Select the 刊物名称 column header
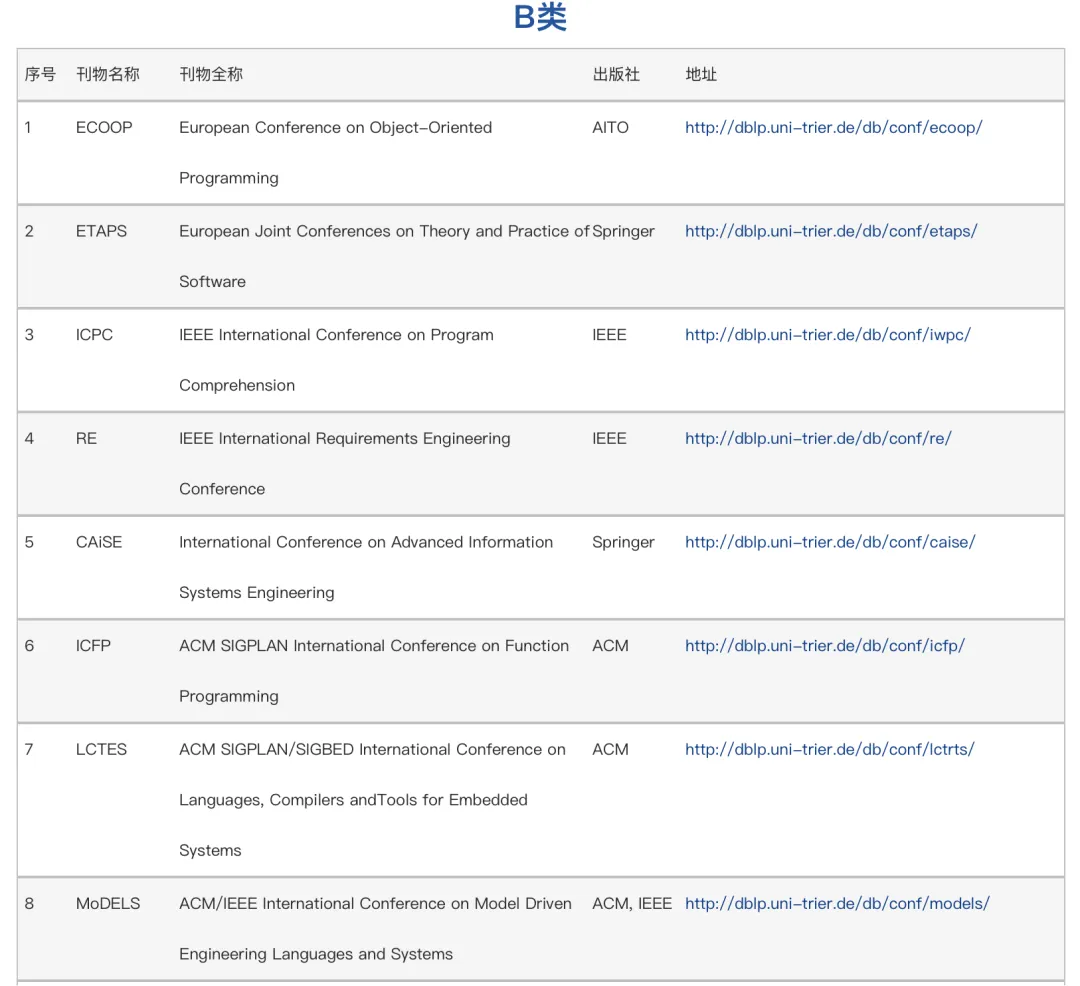The width and height of the screenshot is (1080, 986). click(107, 74)
